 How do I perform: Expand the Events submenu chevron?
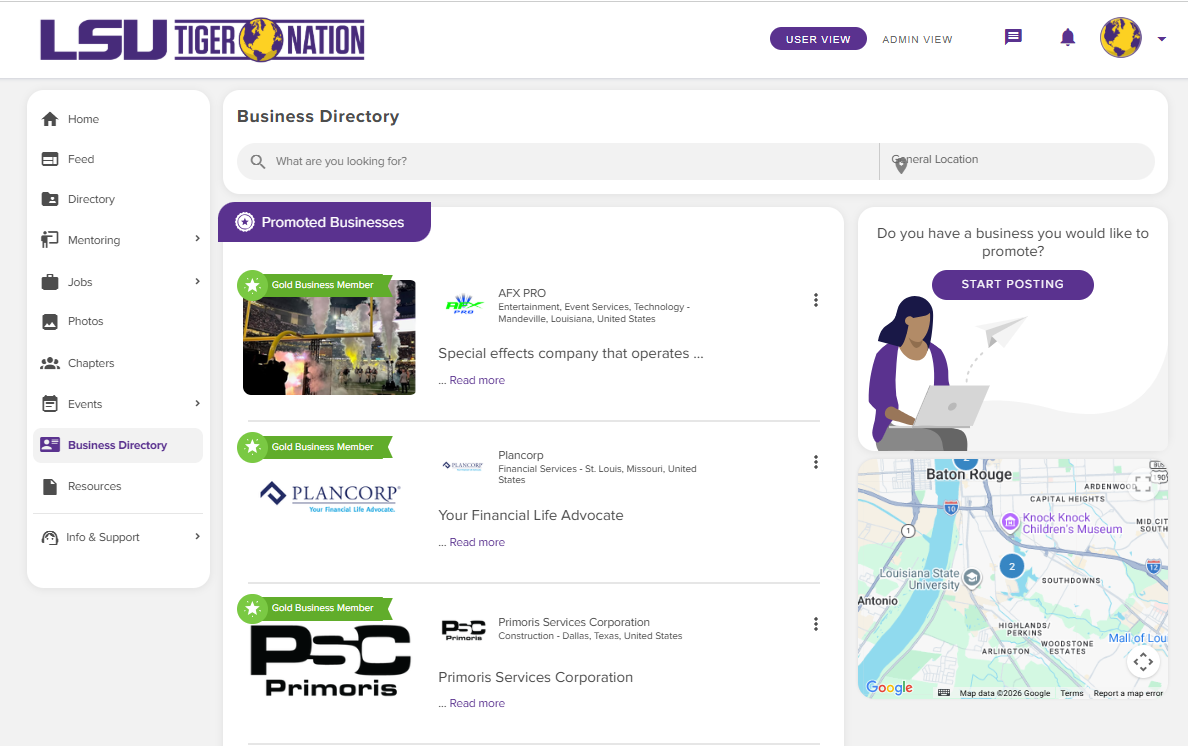pyautogui.click(x=197, y=403)
